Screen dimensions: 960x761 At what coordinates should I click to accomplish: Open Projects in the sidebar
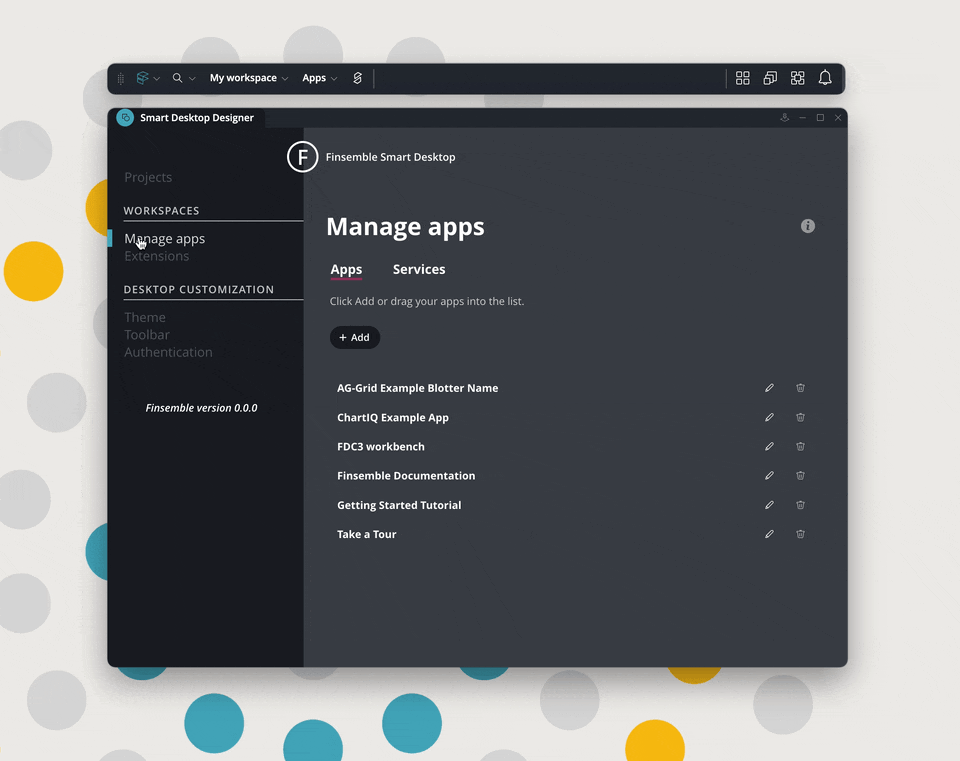[x=148, y=177]
